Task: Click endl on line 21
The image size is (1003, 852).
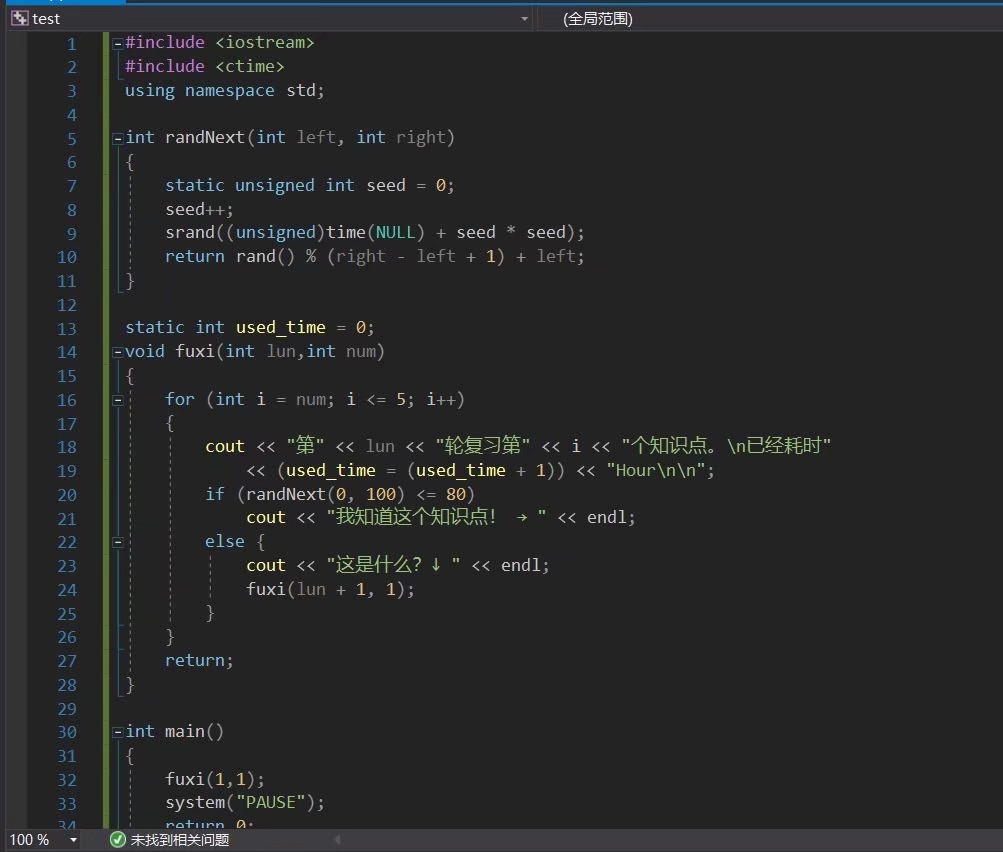Action: pyautogui.click(x=608, y=517)
